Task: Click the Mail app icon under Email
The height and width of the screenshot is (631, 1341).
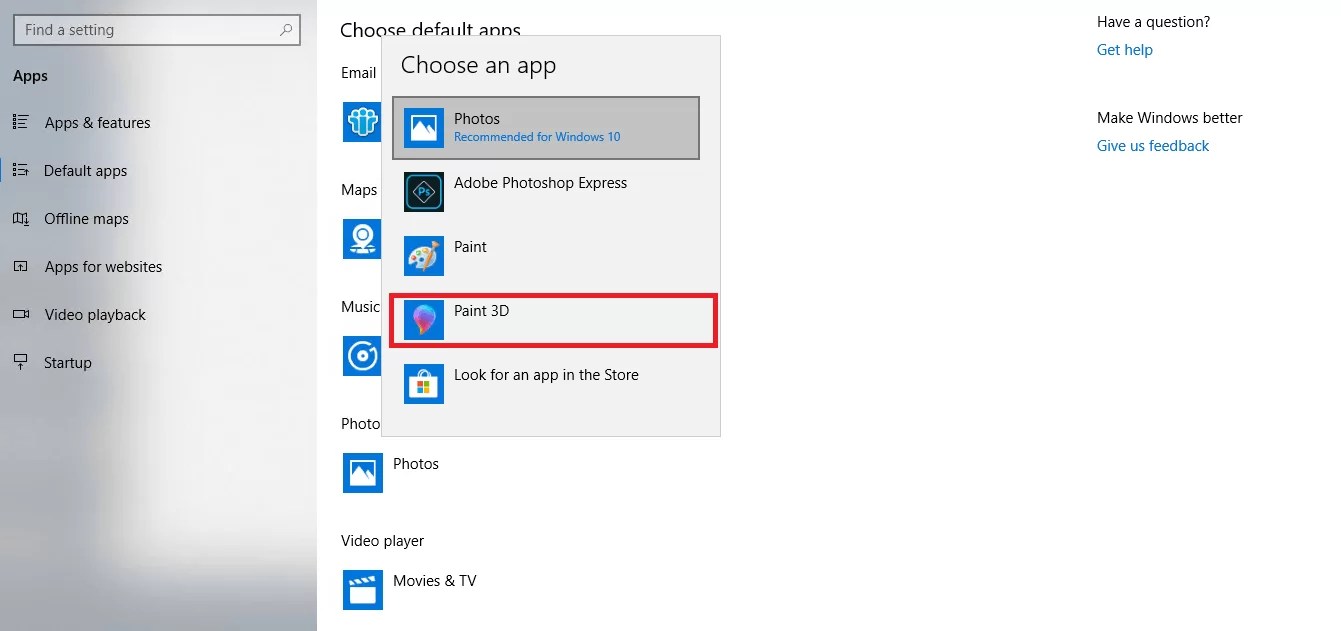Action: [x=361, y=122]
